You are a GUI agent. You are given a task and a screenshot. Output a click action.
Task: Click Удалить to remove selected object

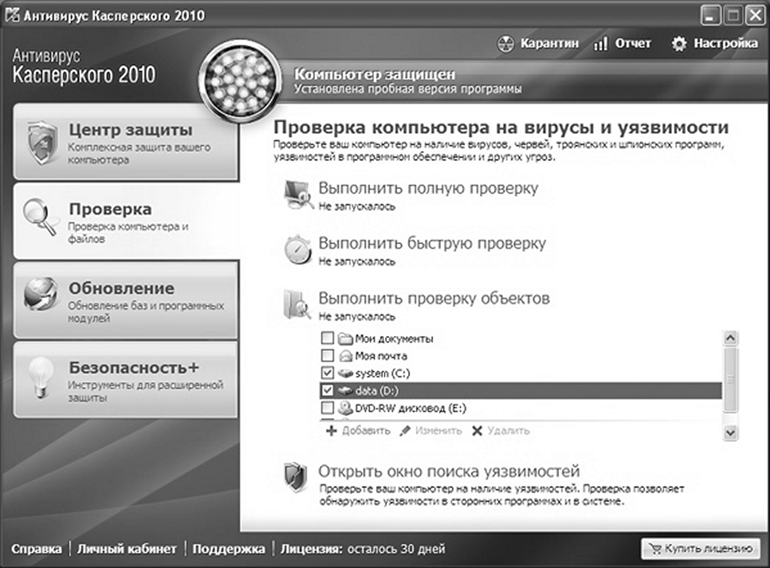click(500, 431)
